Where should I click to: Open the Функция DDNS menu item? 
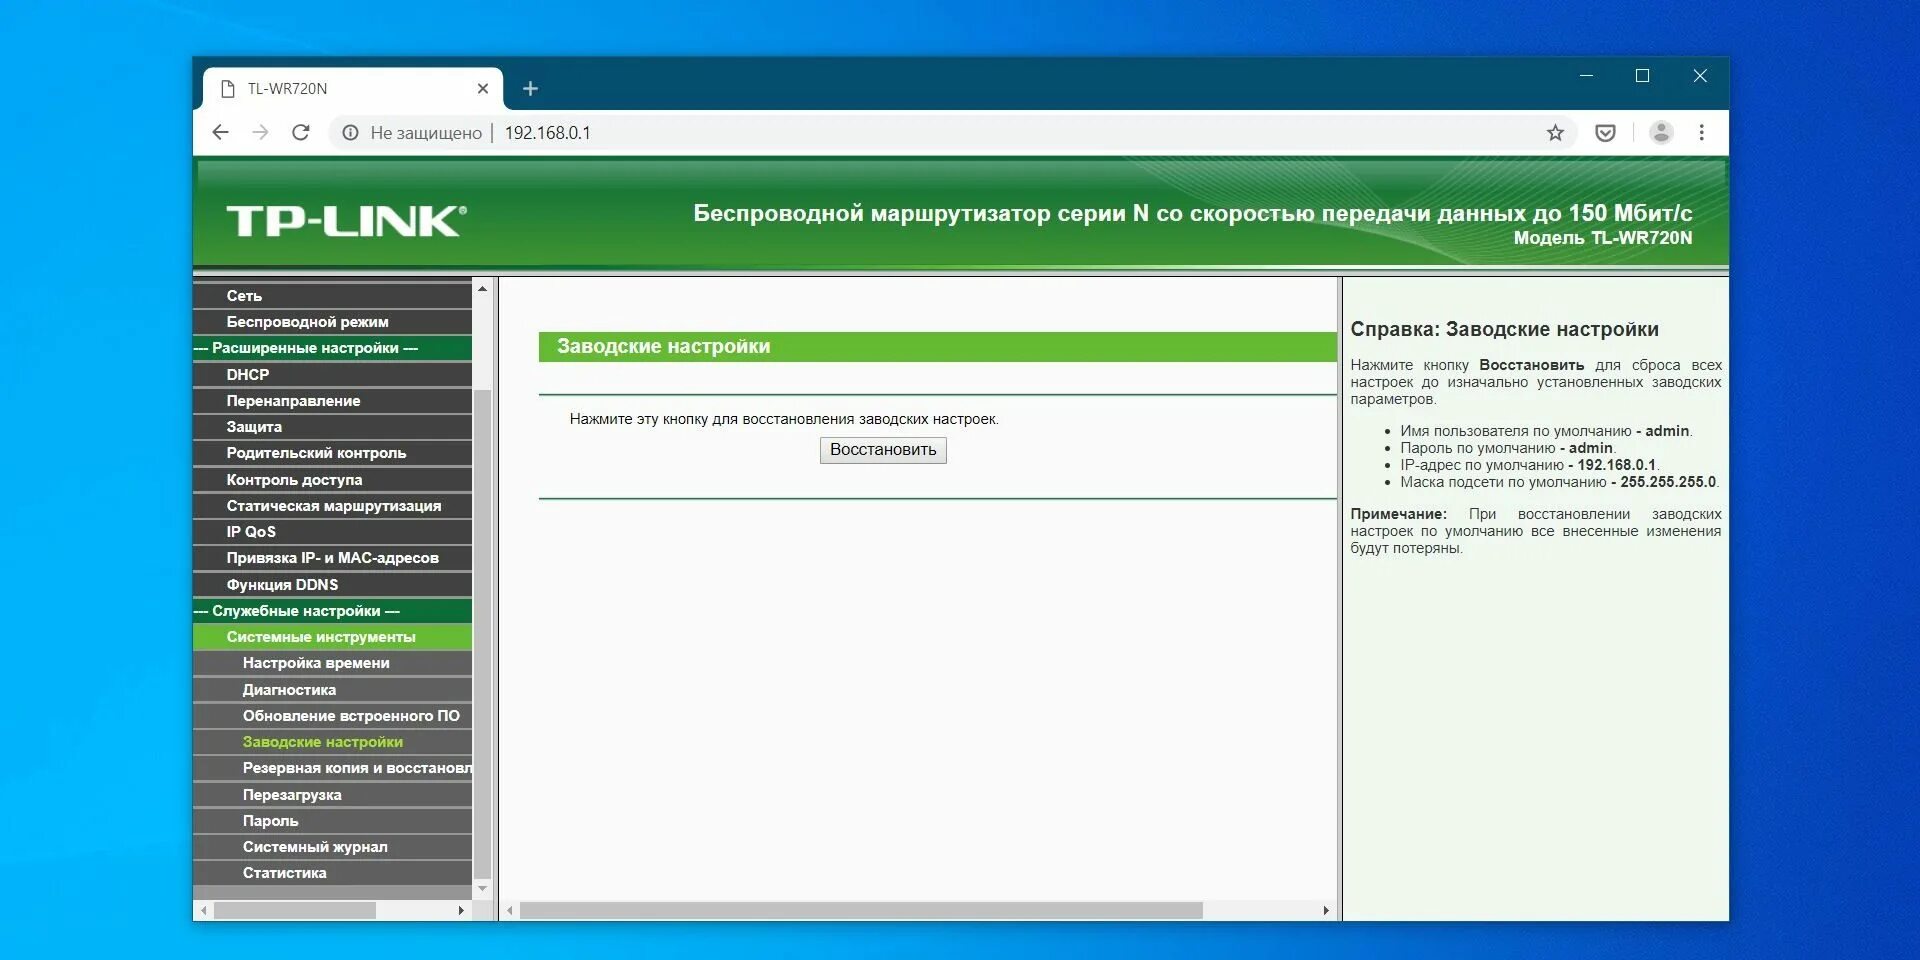tap(332, 585)
